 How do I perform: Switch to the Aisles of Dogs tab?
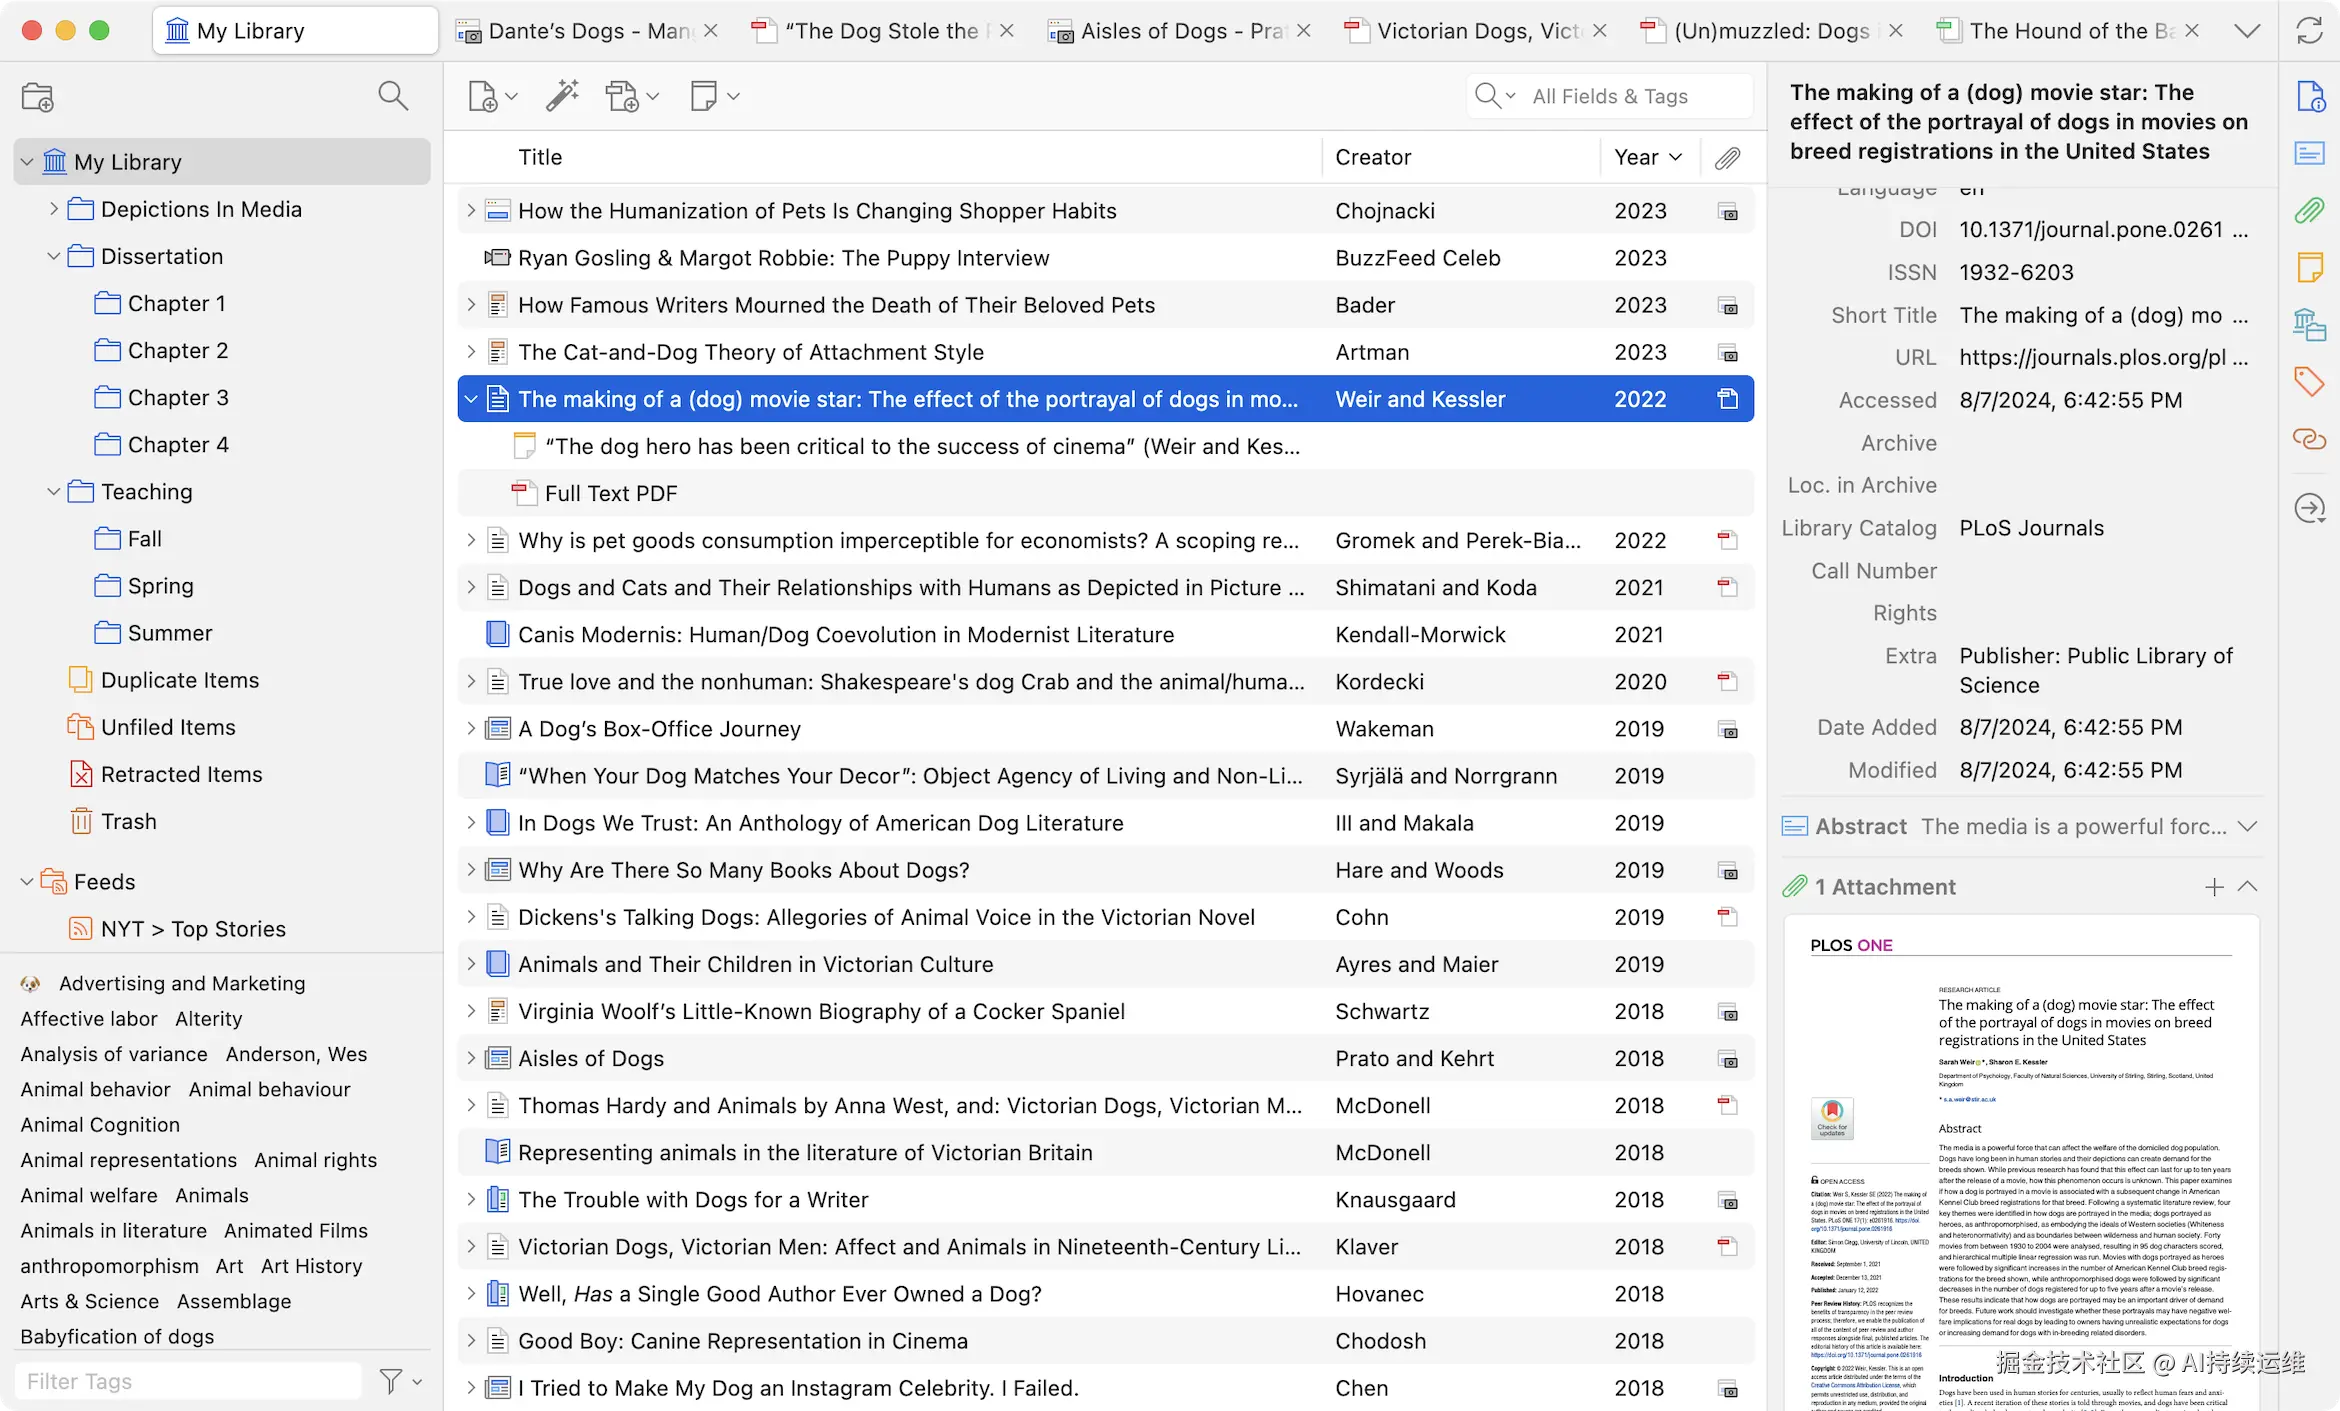tap(1170, 30)
